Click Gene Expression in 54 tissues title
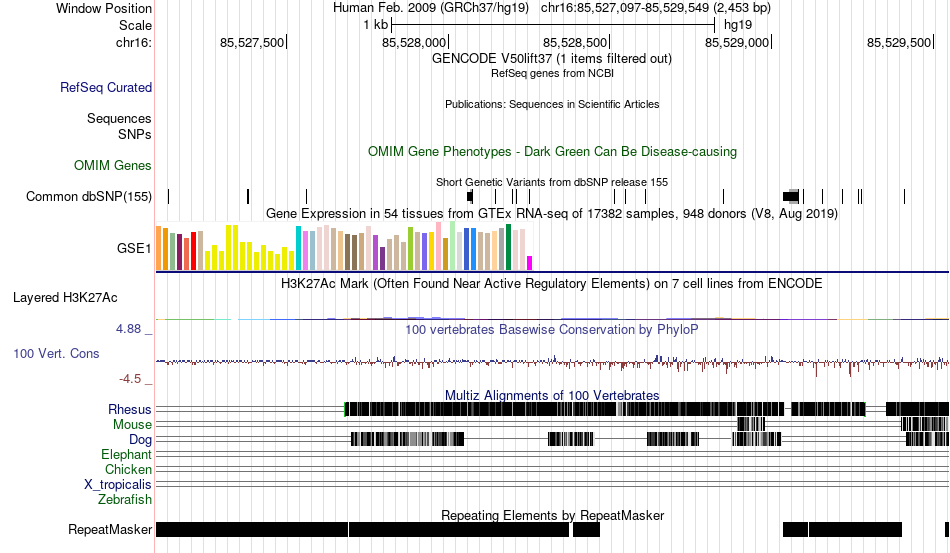Viewport: 950px width, 553px height. [552, 214]
